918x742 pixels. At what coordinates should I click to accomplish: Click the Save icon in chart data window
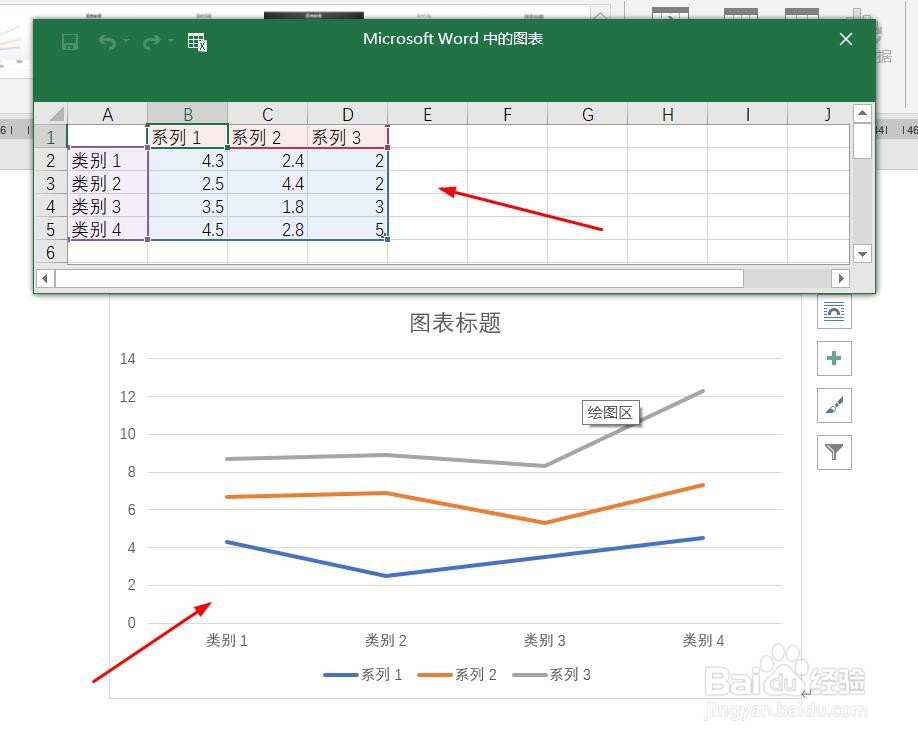[x=70, y=42]
